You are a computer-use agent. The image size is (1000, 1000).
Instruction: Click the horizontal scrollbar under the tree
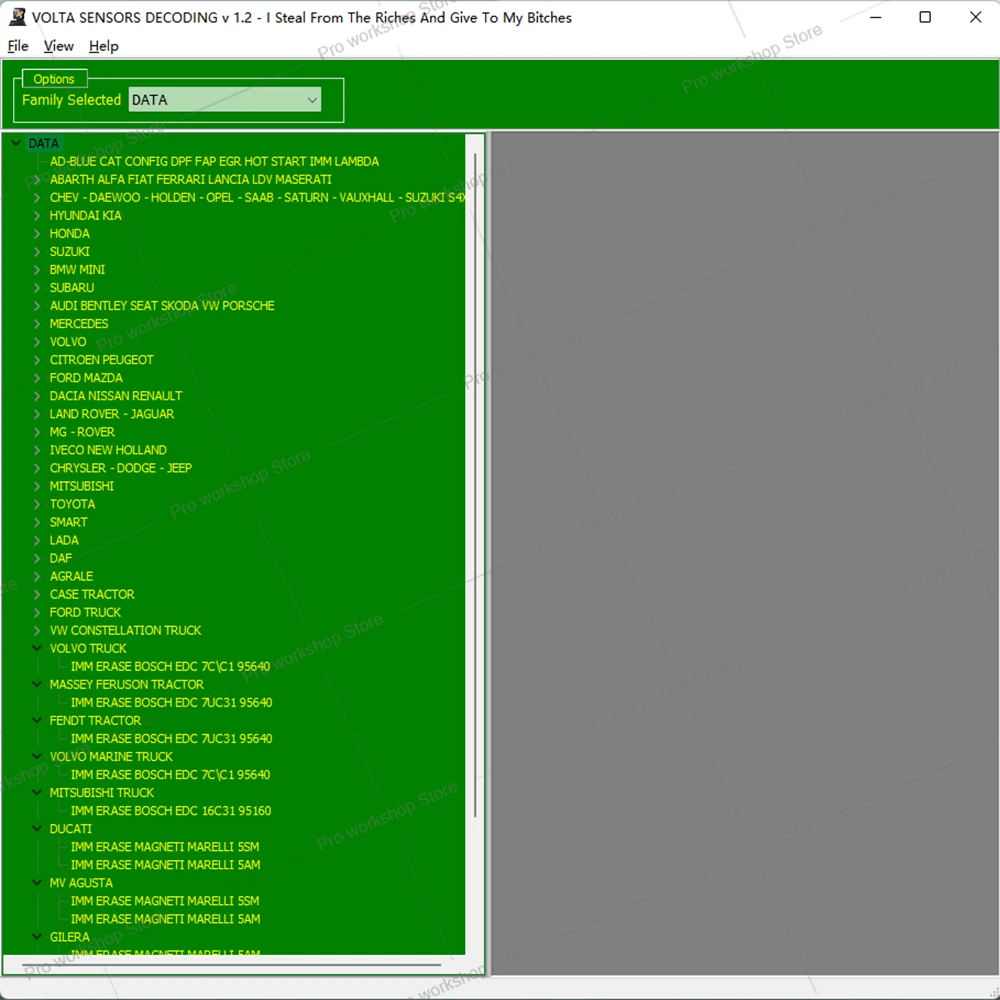coord(231,965)
